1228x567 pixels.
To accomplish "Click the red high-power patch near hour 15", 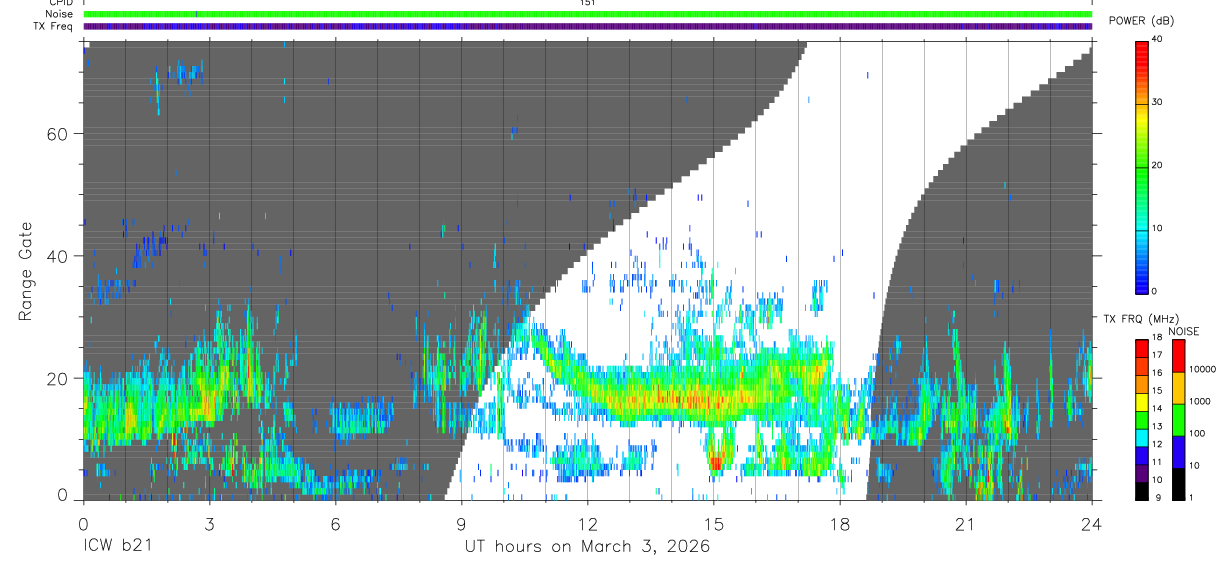I will click(715, 461).
